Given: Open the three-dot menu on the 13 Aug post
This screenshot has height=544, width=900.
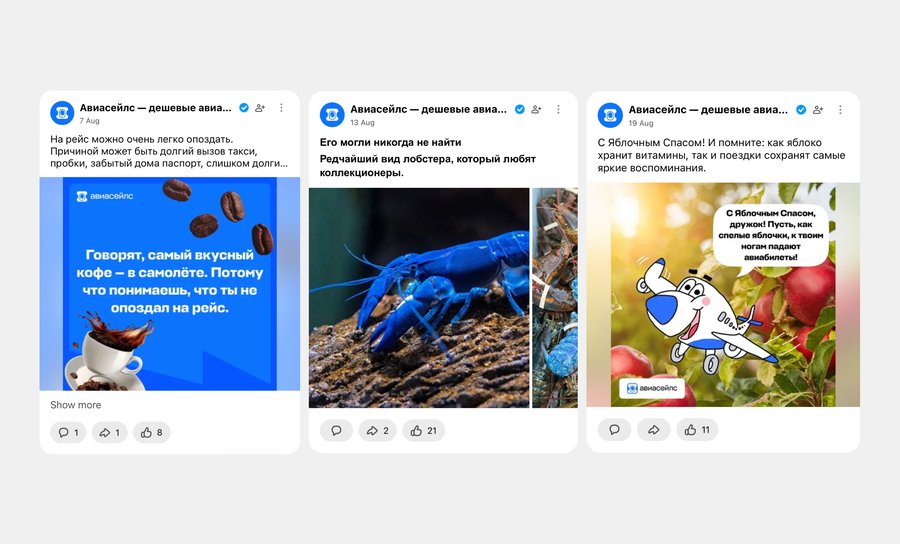Looking at the screenshot, I should pos(558,109).
